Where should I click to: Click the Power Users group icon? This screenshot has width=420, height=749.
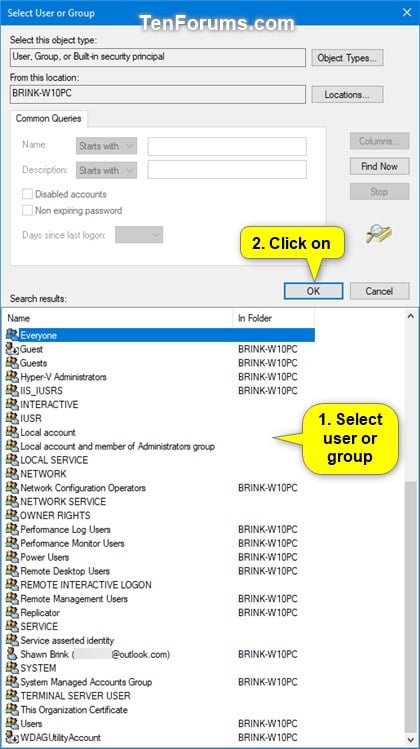click(12, 556)
